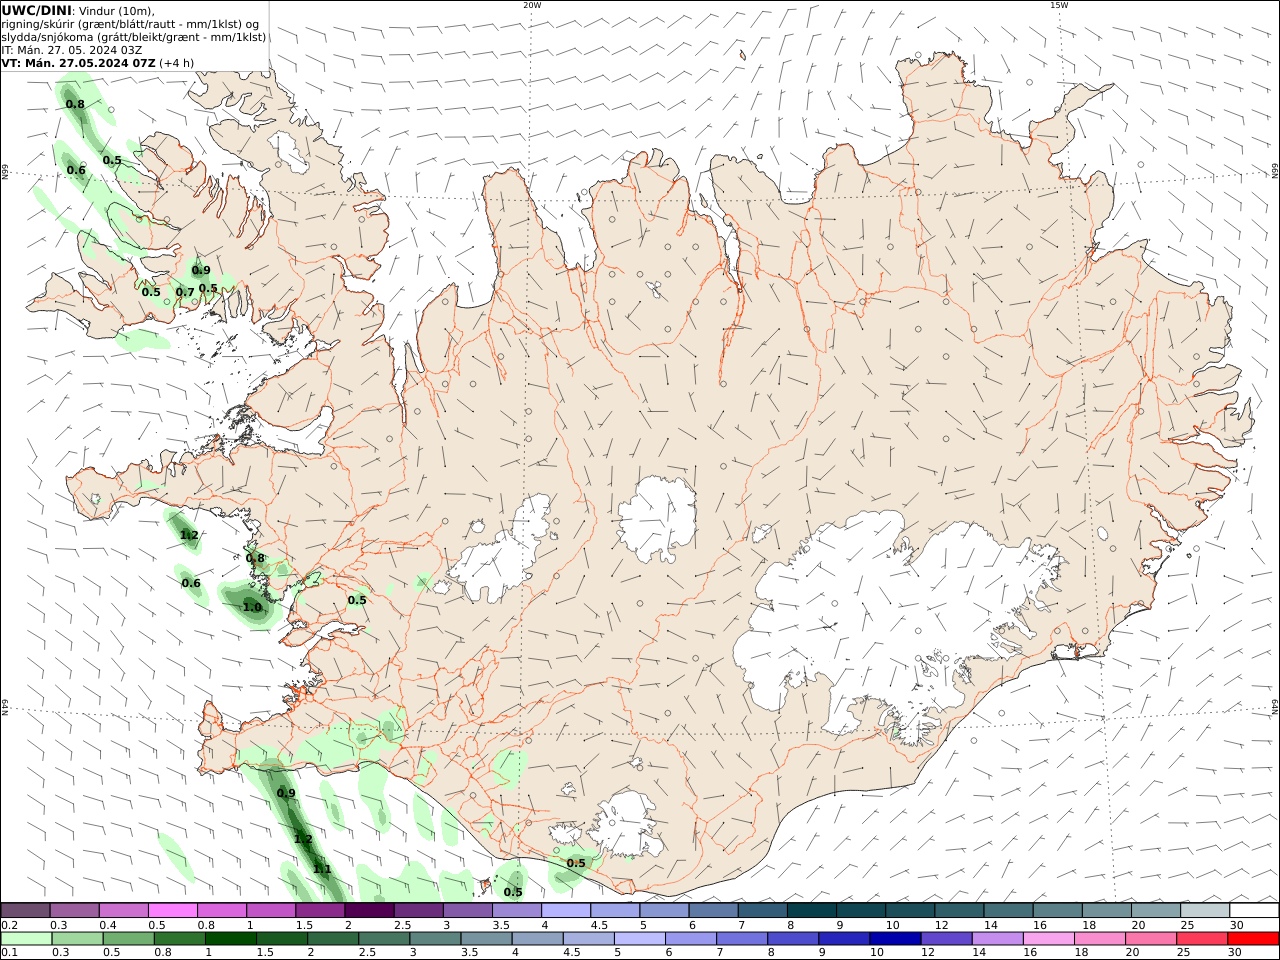The image size is (1280, 960).
Task: Click the '20' label in upper scale
Action: pos(1138,925)
